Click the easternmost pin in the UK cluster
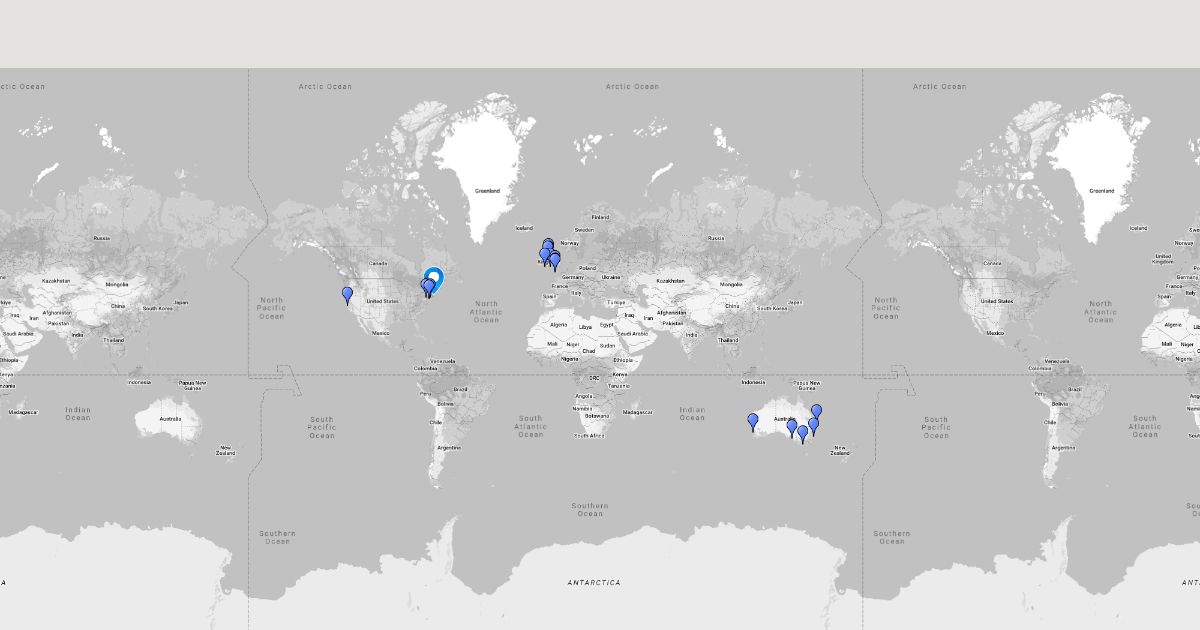The height and width of the screenshot is (630, 1200). 555,261
